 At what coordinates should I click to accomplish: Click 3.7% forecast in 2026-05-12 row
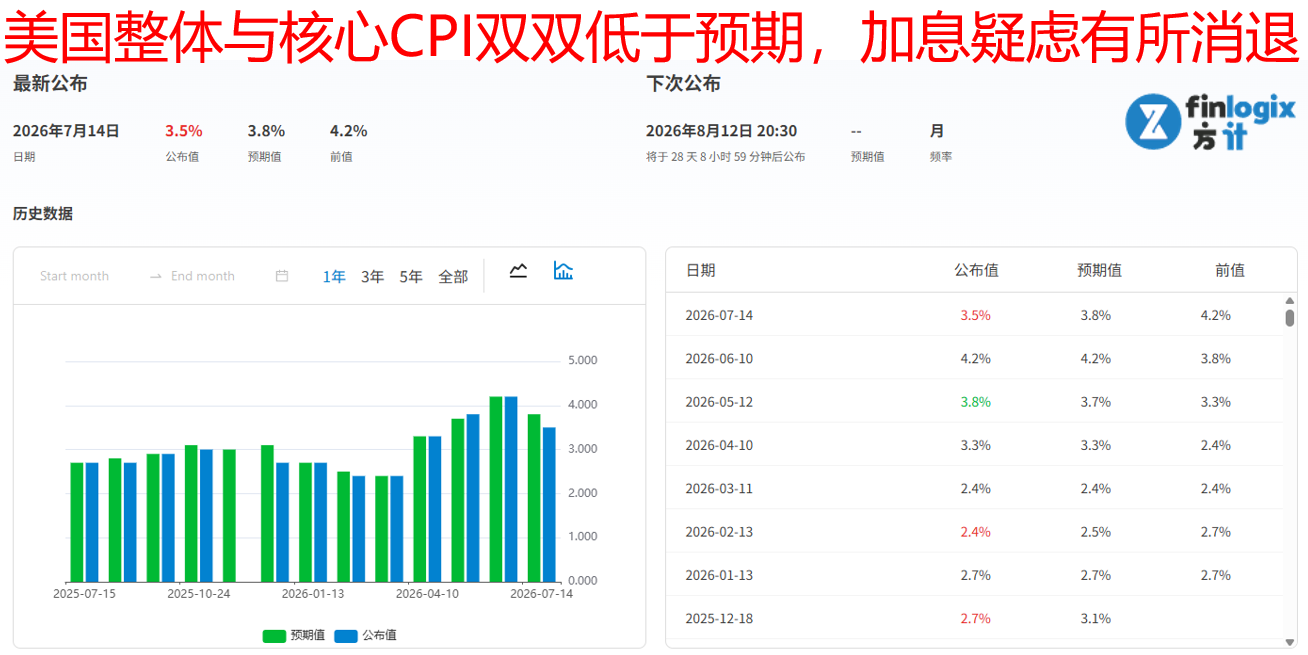click(x=1095, y=402)
